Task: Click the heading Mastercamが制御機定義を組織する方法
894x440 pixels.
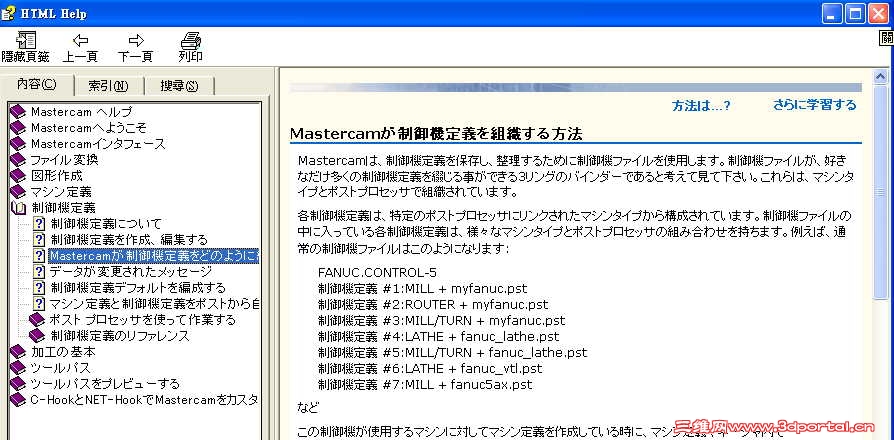Action: point(436,134)
